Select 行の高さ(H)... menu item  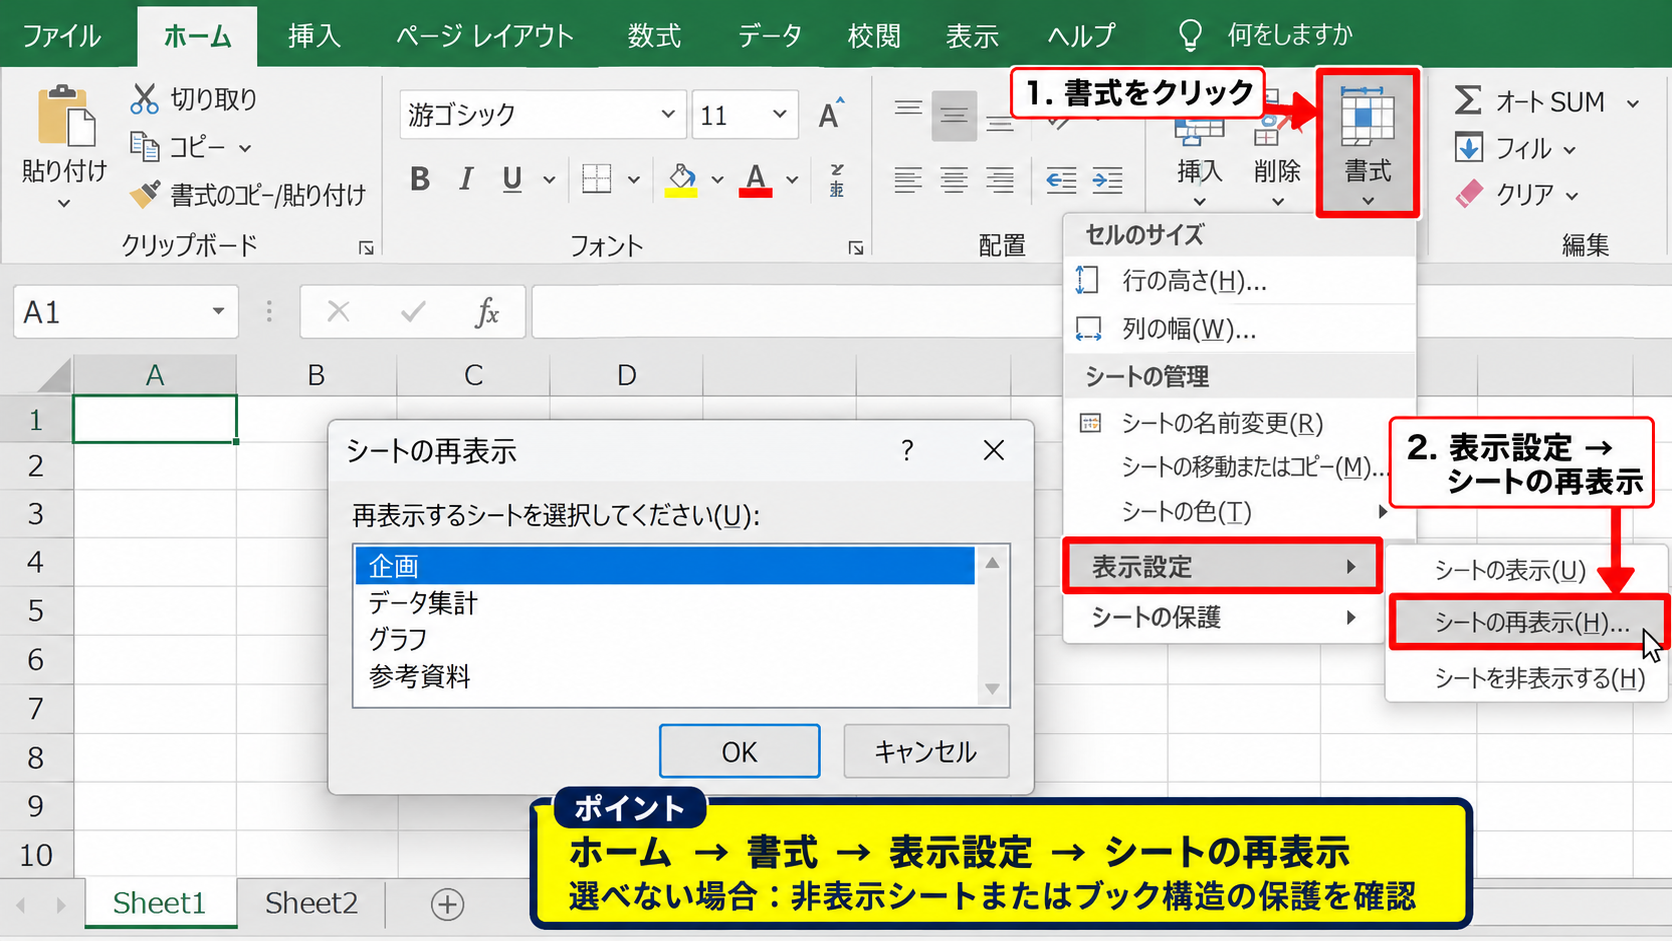tap(1240, 281)
